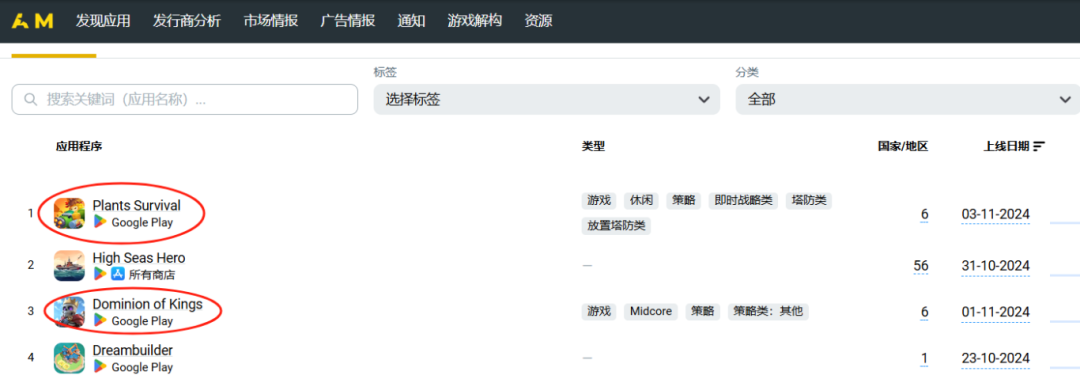Click country count 6 for Plants Survival
The width and height of the screenshot is (1080, 379).
coord(924,214)
